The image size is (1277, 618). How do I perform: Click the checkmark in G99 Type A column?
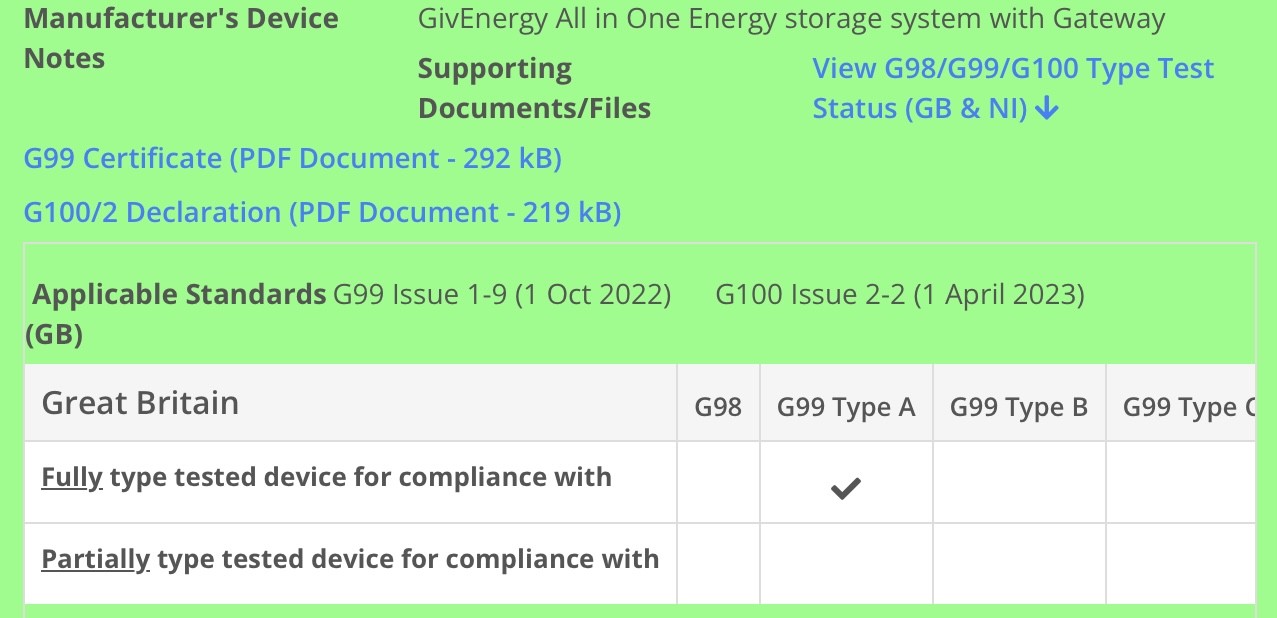(x=846, y=489)
